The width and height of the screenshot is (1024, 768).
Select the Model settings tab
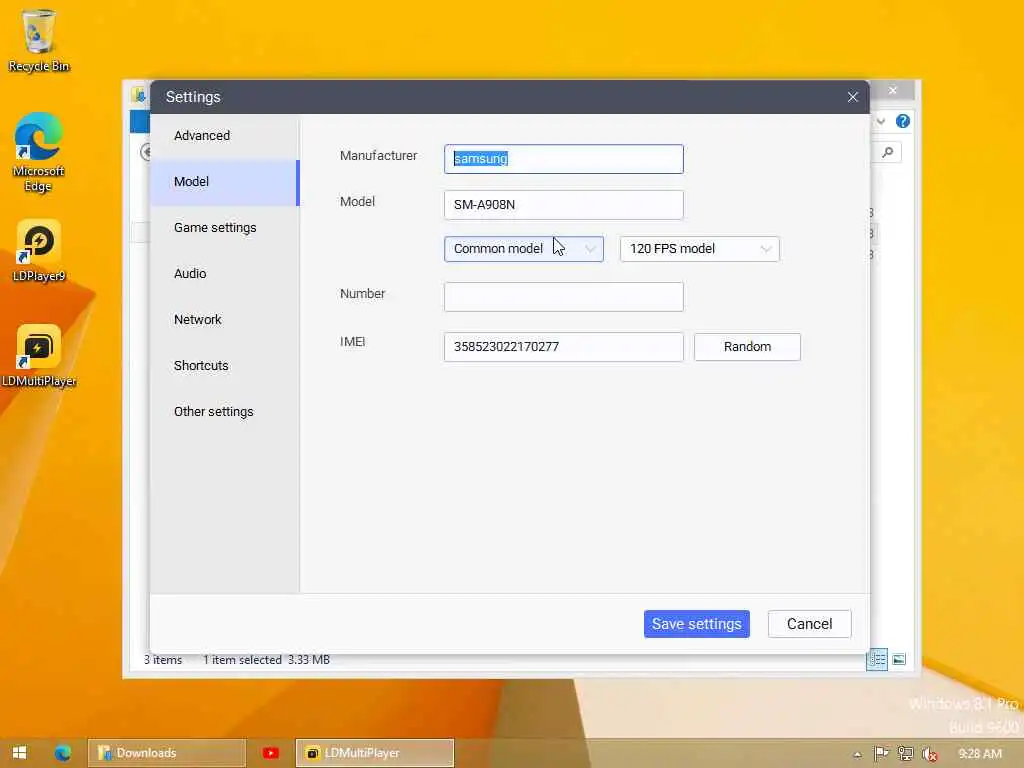tap(225, 182)
